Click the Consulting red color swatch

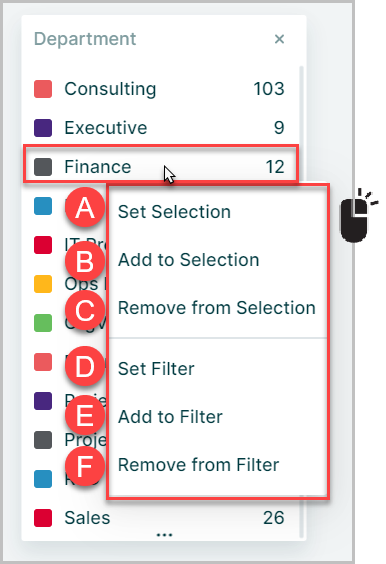[x=43, y=89]
